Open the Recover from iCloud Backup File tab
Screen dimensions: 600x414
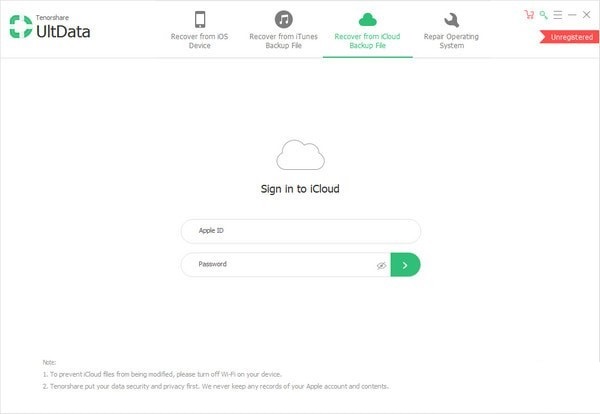pos(368,44)
